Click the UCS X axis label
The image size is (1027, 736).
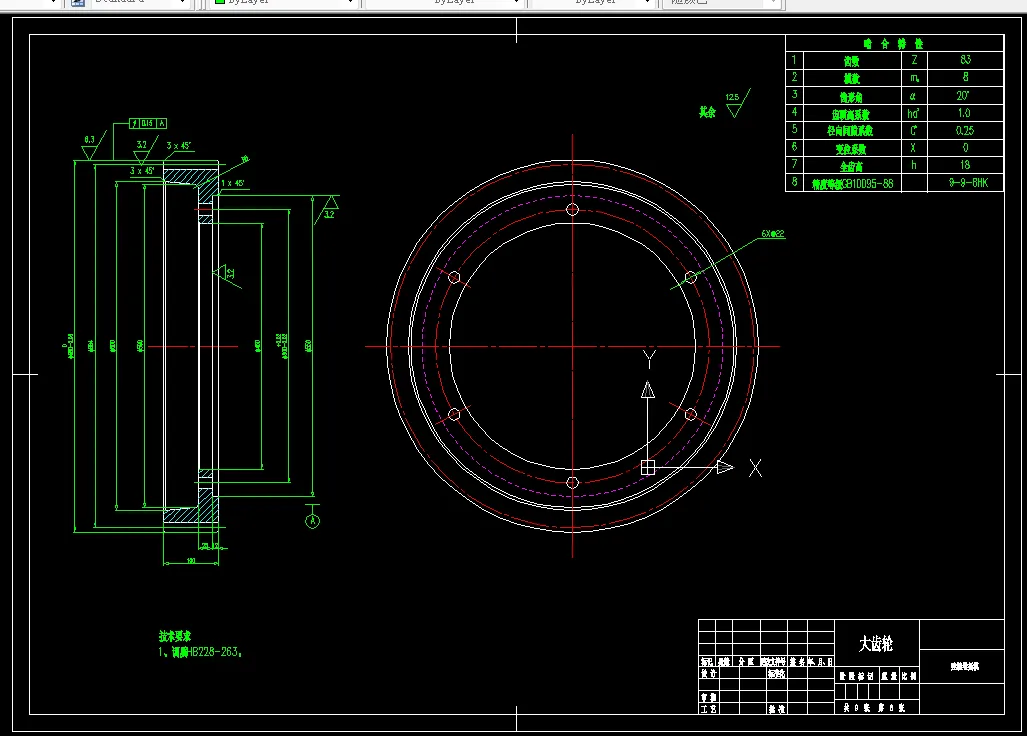pos(755,468)
